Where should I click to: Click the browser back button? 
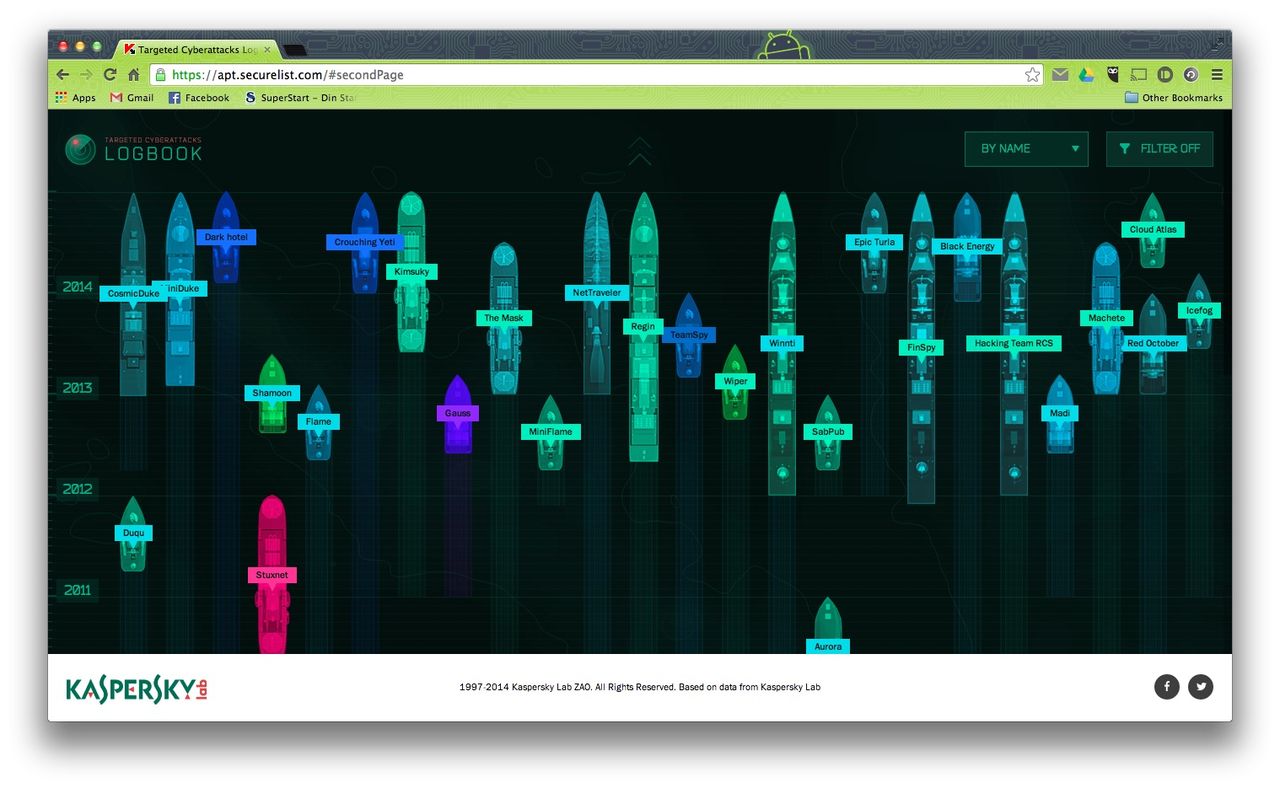point(62,74)
